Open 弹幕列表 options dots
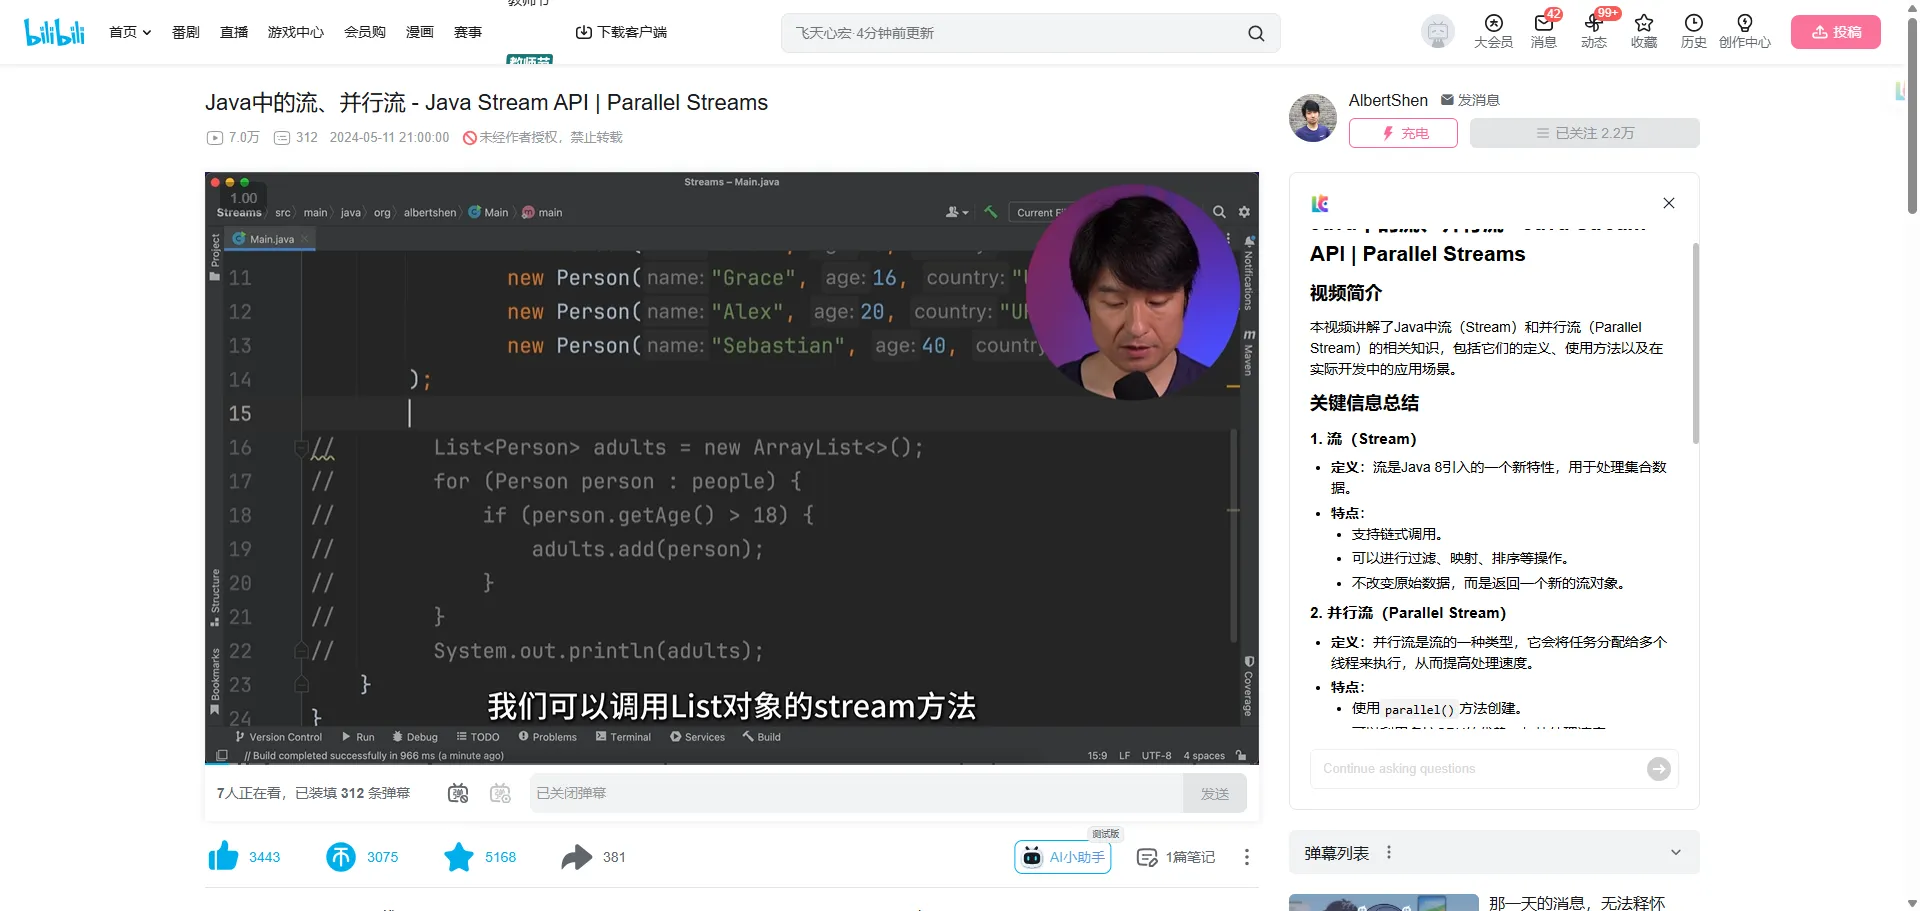Viewport: 1920px width, 911px height. (x=1389, y=852)
